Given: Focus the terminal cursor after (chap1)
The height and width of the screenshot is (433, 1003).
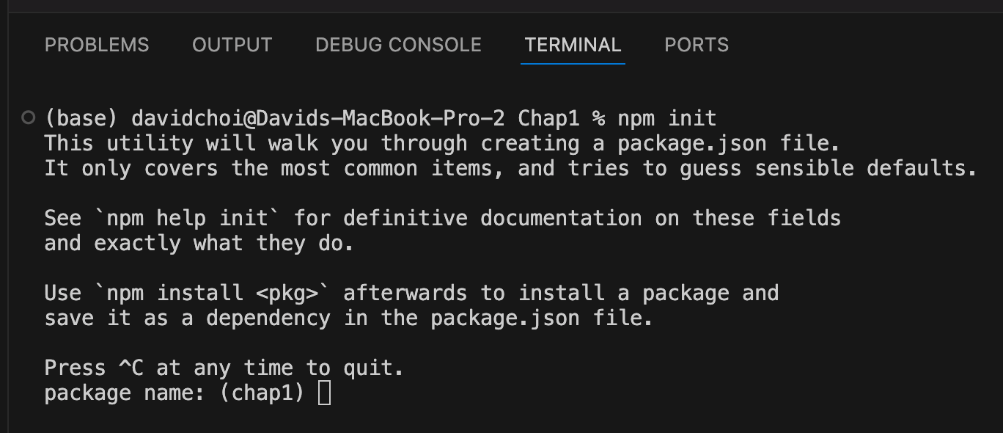Looking at the screenshot, I should [x=324, y=394].
